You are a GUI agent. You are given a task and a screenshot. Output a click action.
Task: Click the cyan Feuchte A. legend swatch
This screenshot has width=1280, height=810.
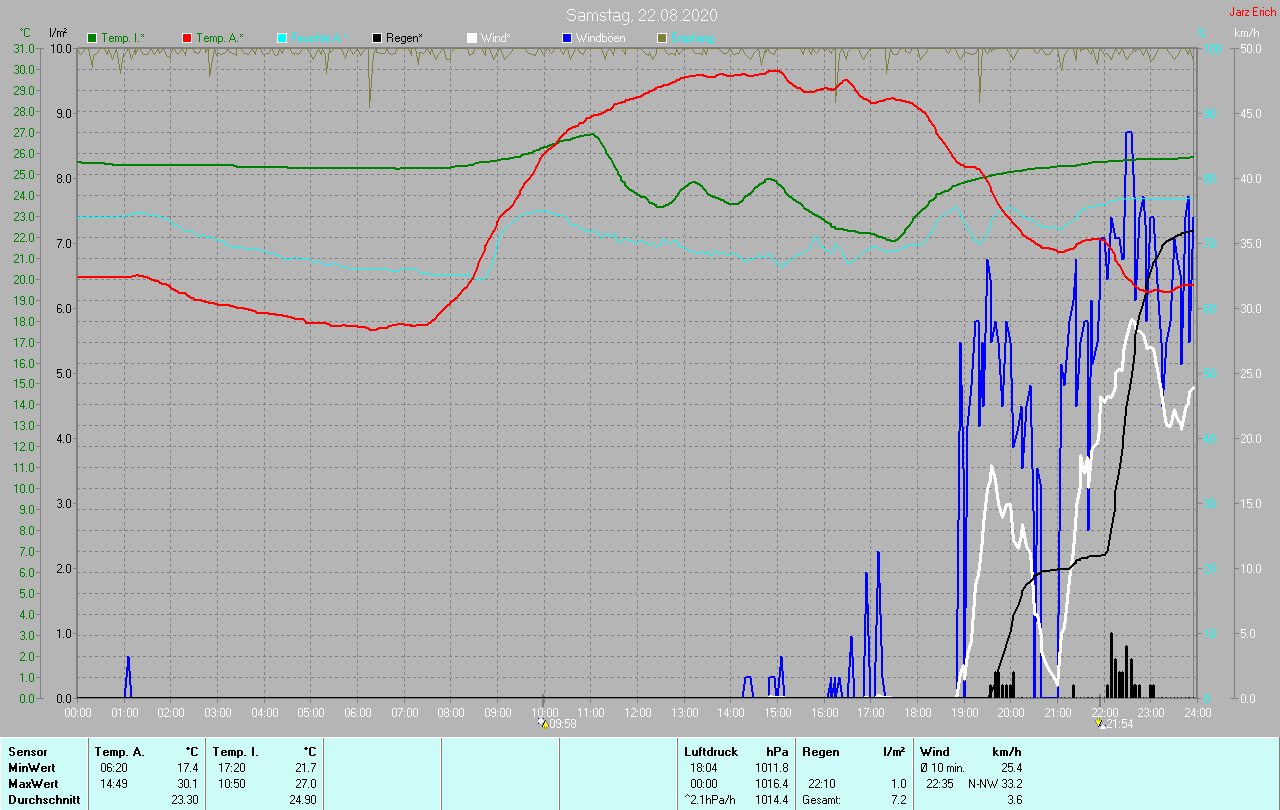281,38
